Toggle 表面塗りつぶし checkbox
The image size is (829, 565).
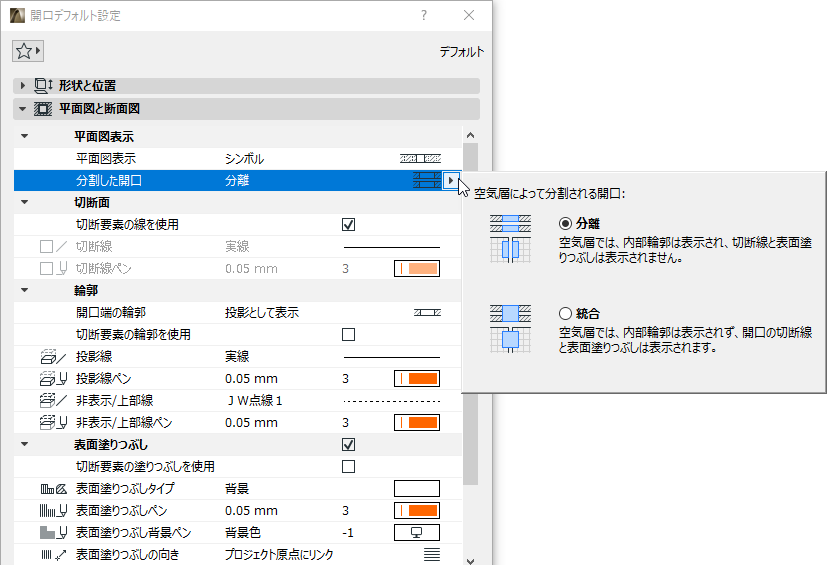coord(348,444)
